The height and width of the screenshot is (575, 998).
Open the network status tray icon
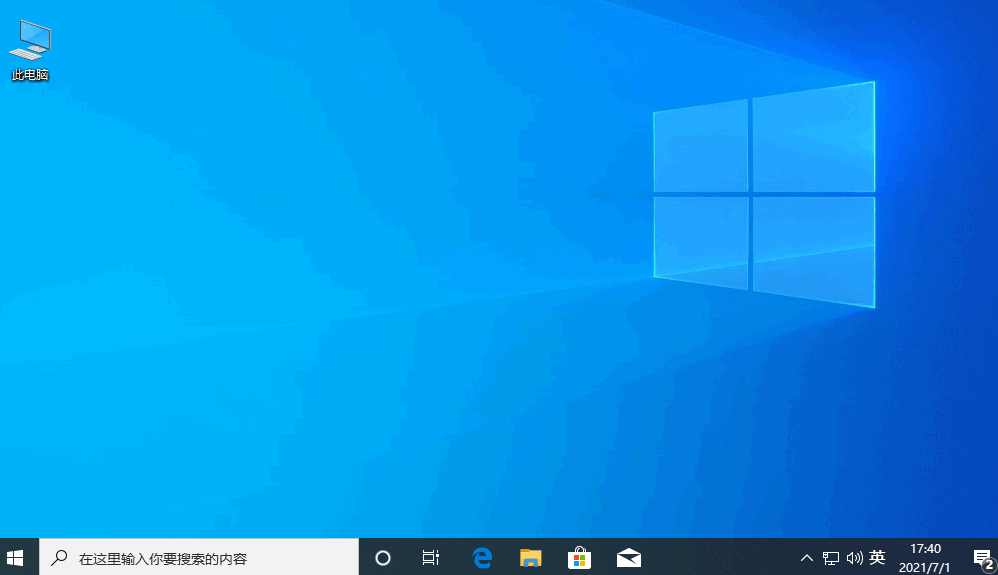click(831, 558)
